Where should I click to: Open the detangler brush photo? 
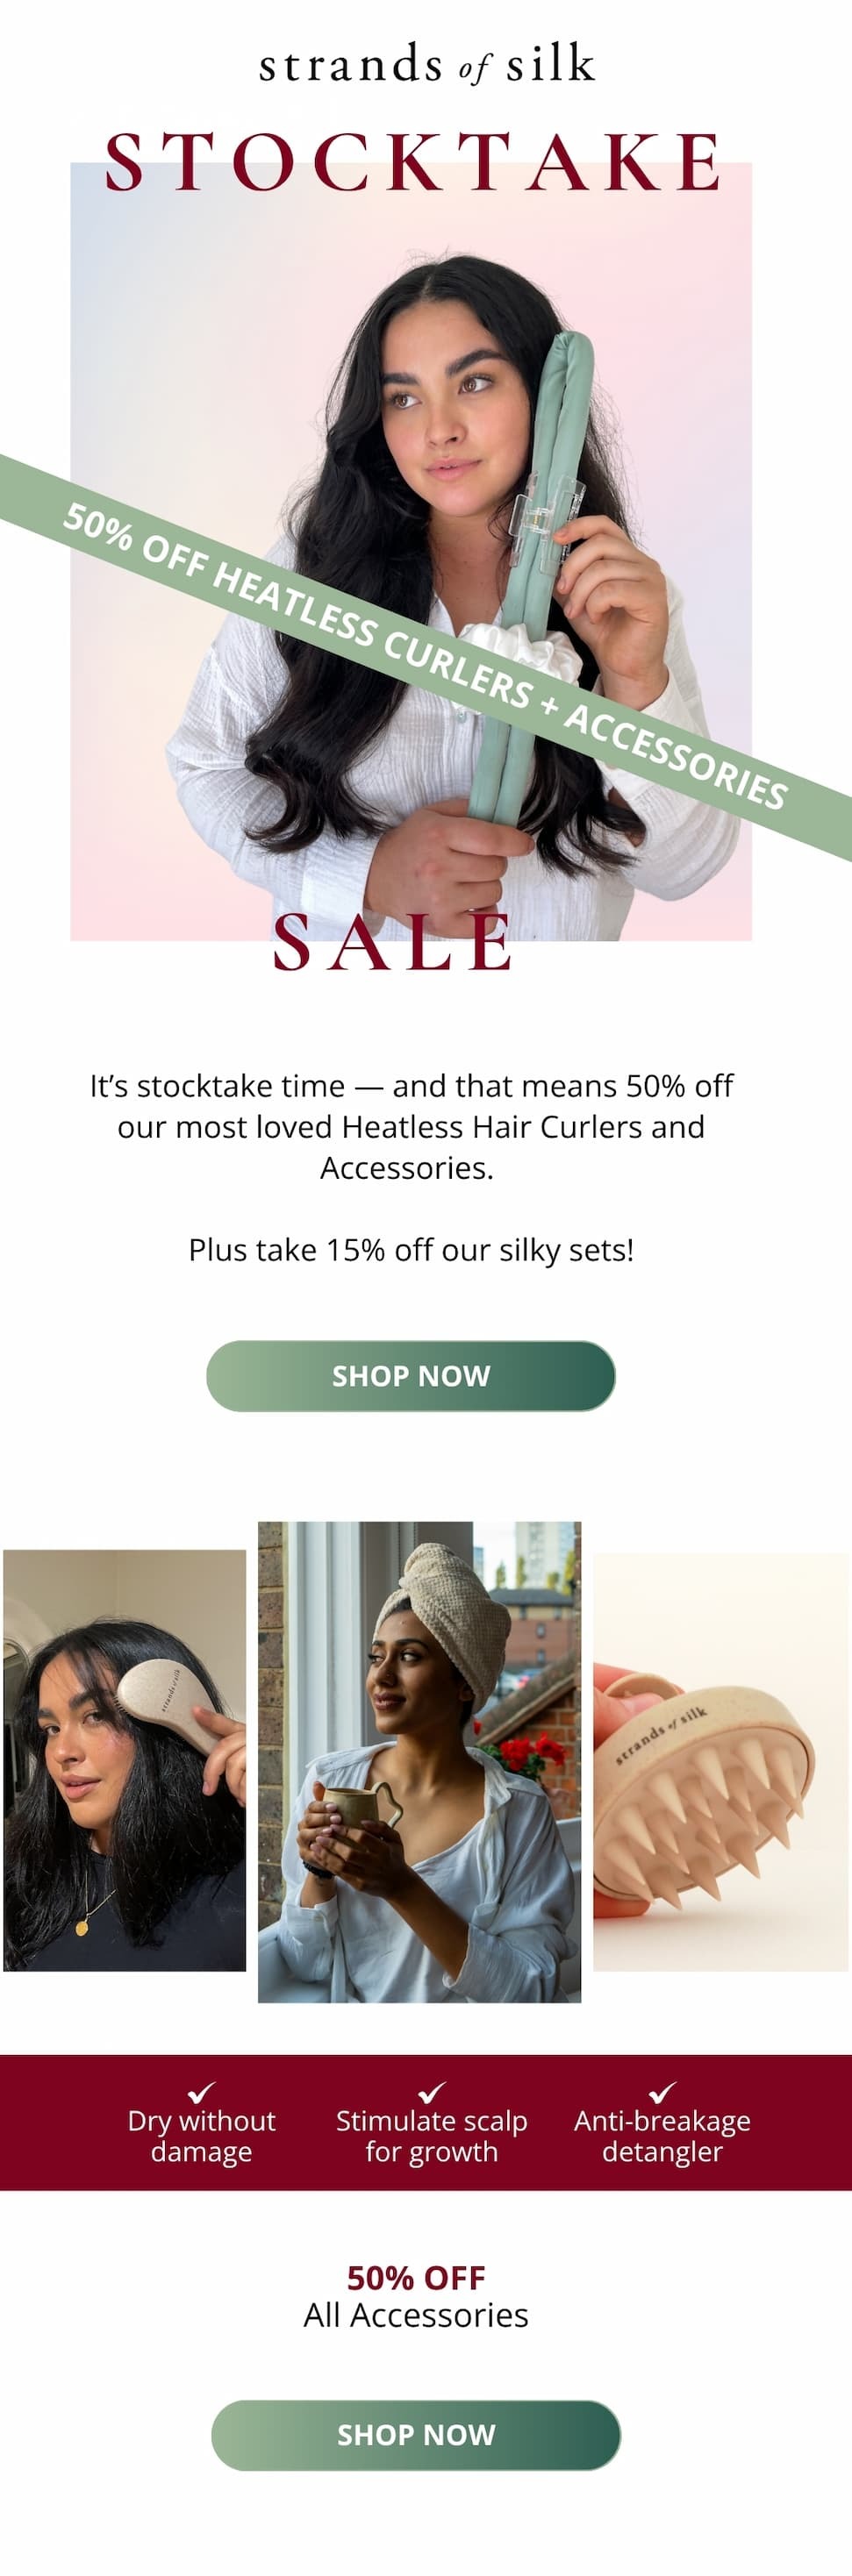pos(125,1760)
